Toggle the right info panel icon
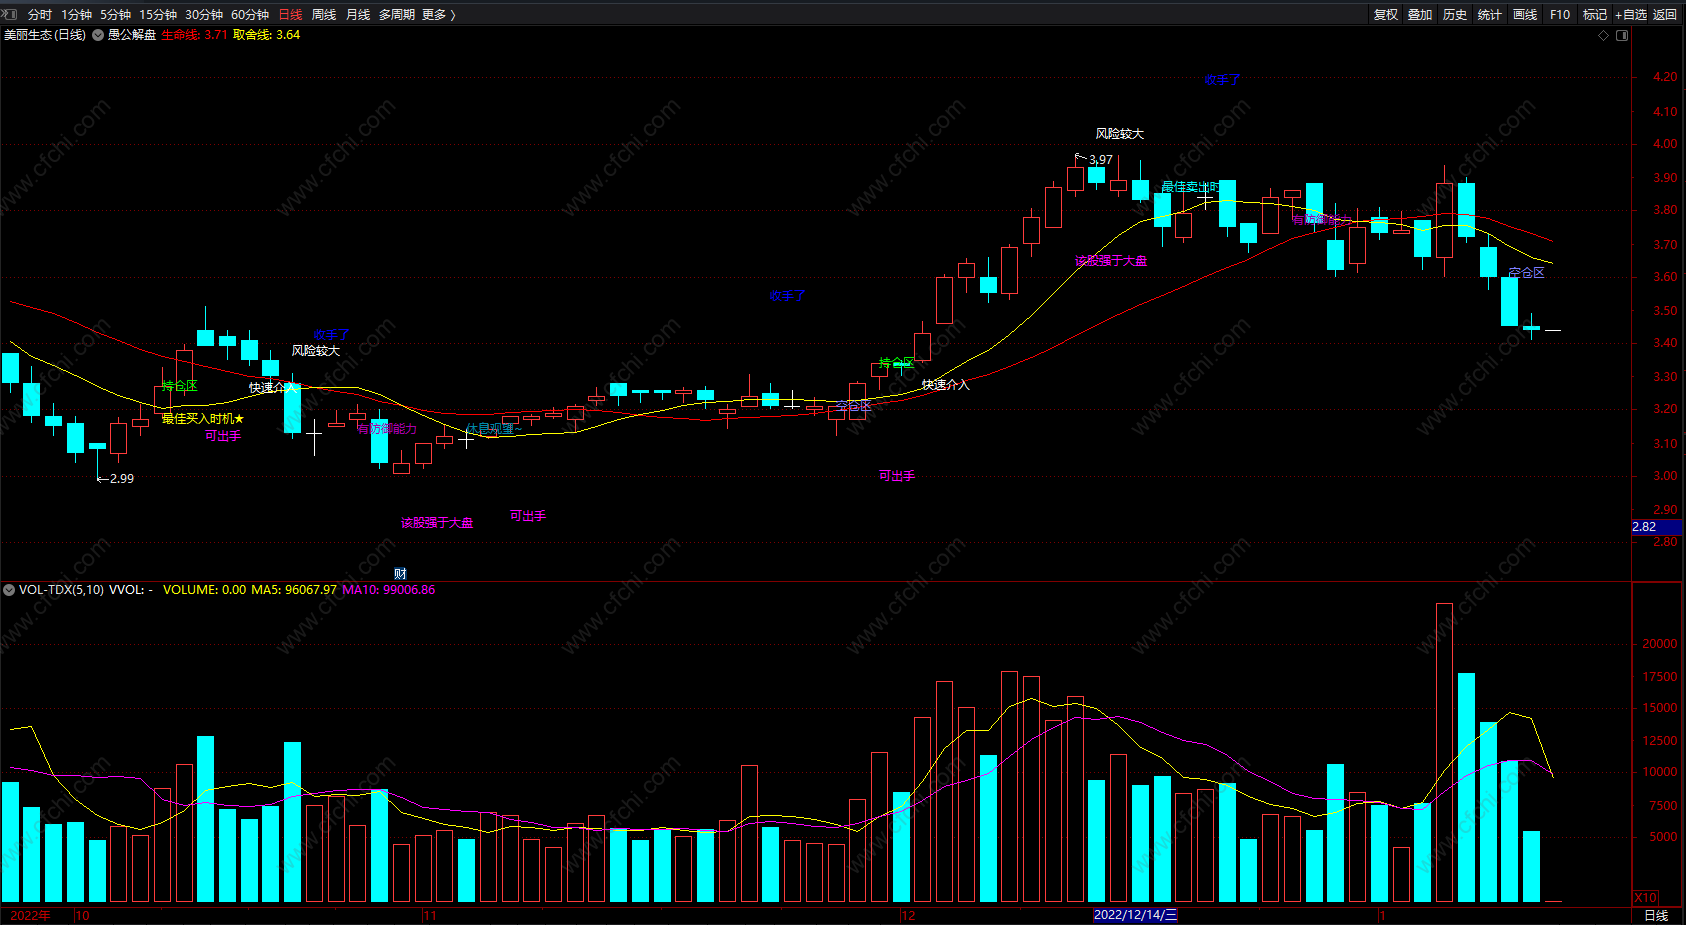The width and height of the screenshot is (1686, 925). click(1622, 35)
